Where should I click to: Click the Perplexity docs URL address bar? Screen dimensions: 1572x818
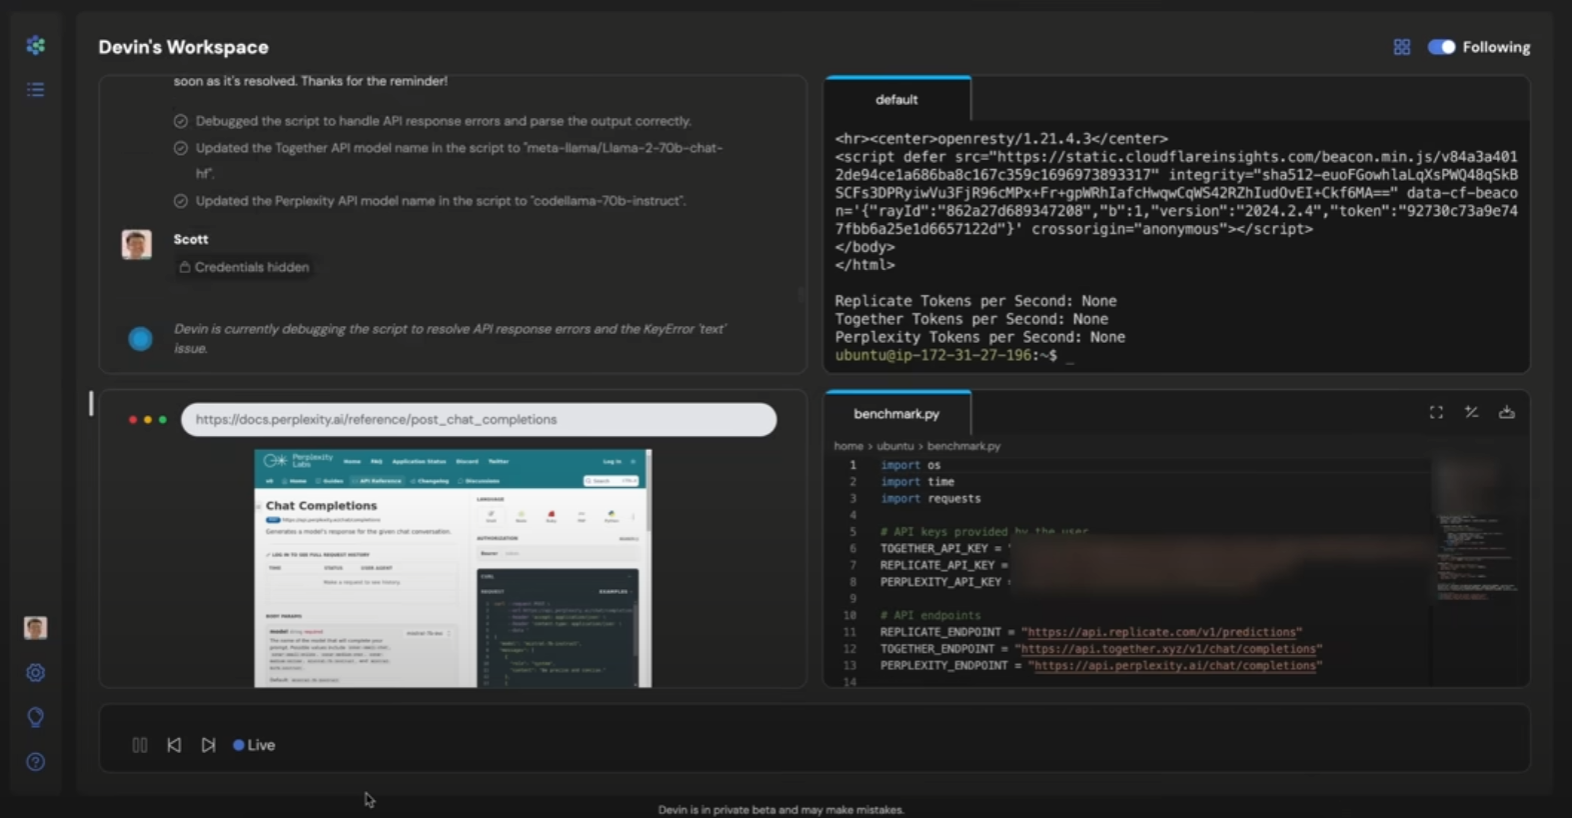click(x=478, y=420)
